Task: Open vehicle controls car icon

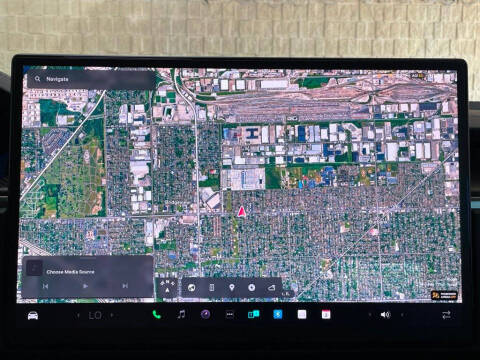Action: 33,315
